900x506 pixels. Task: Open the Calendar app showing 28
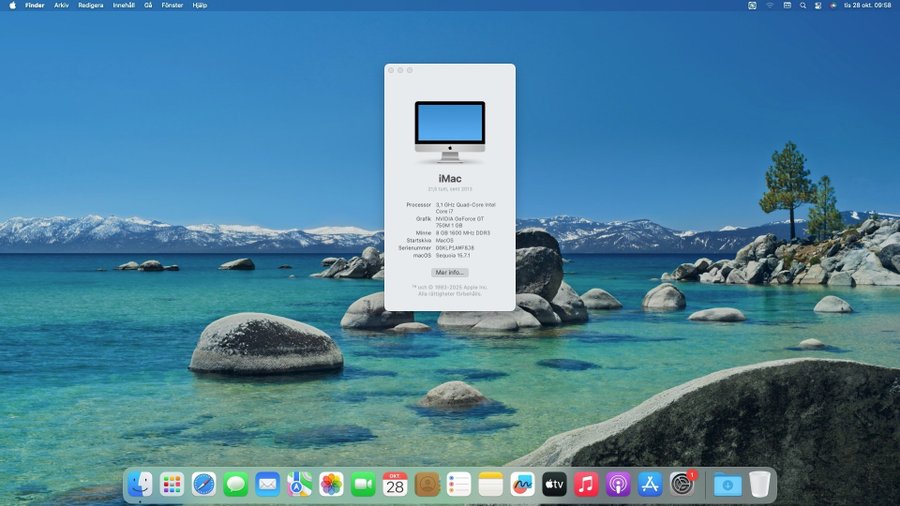coord(395,484)
